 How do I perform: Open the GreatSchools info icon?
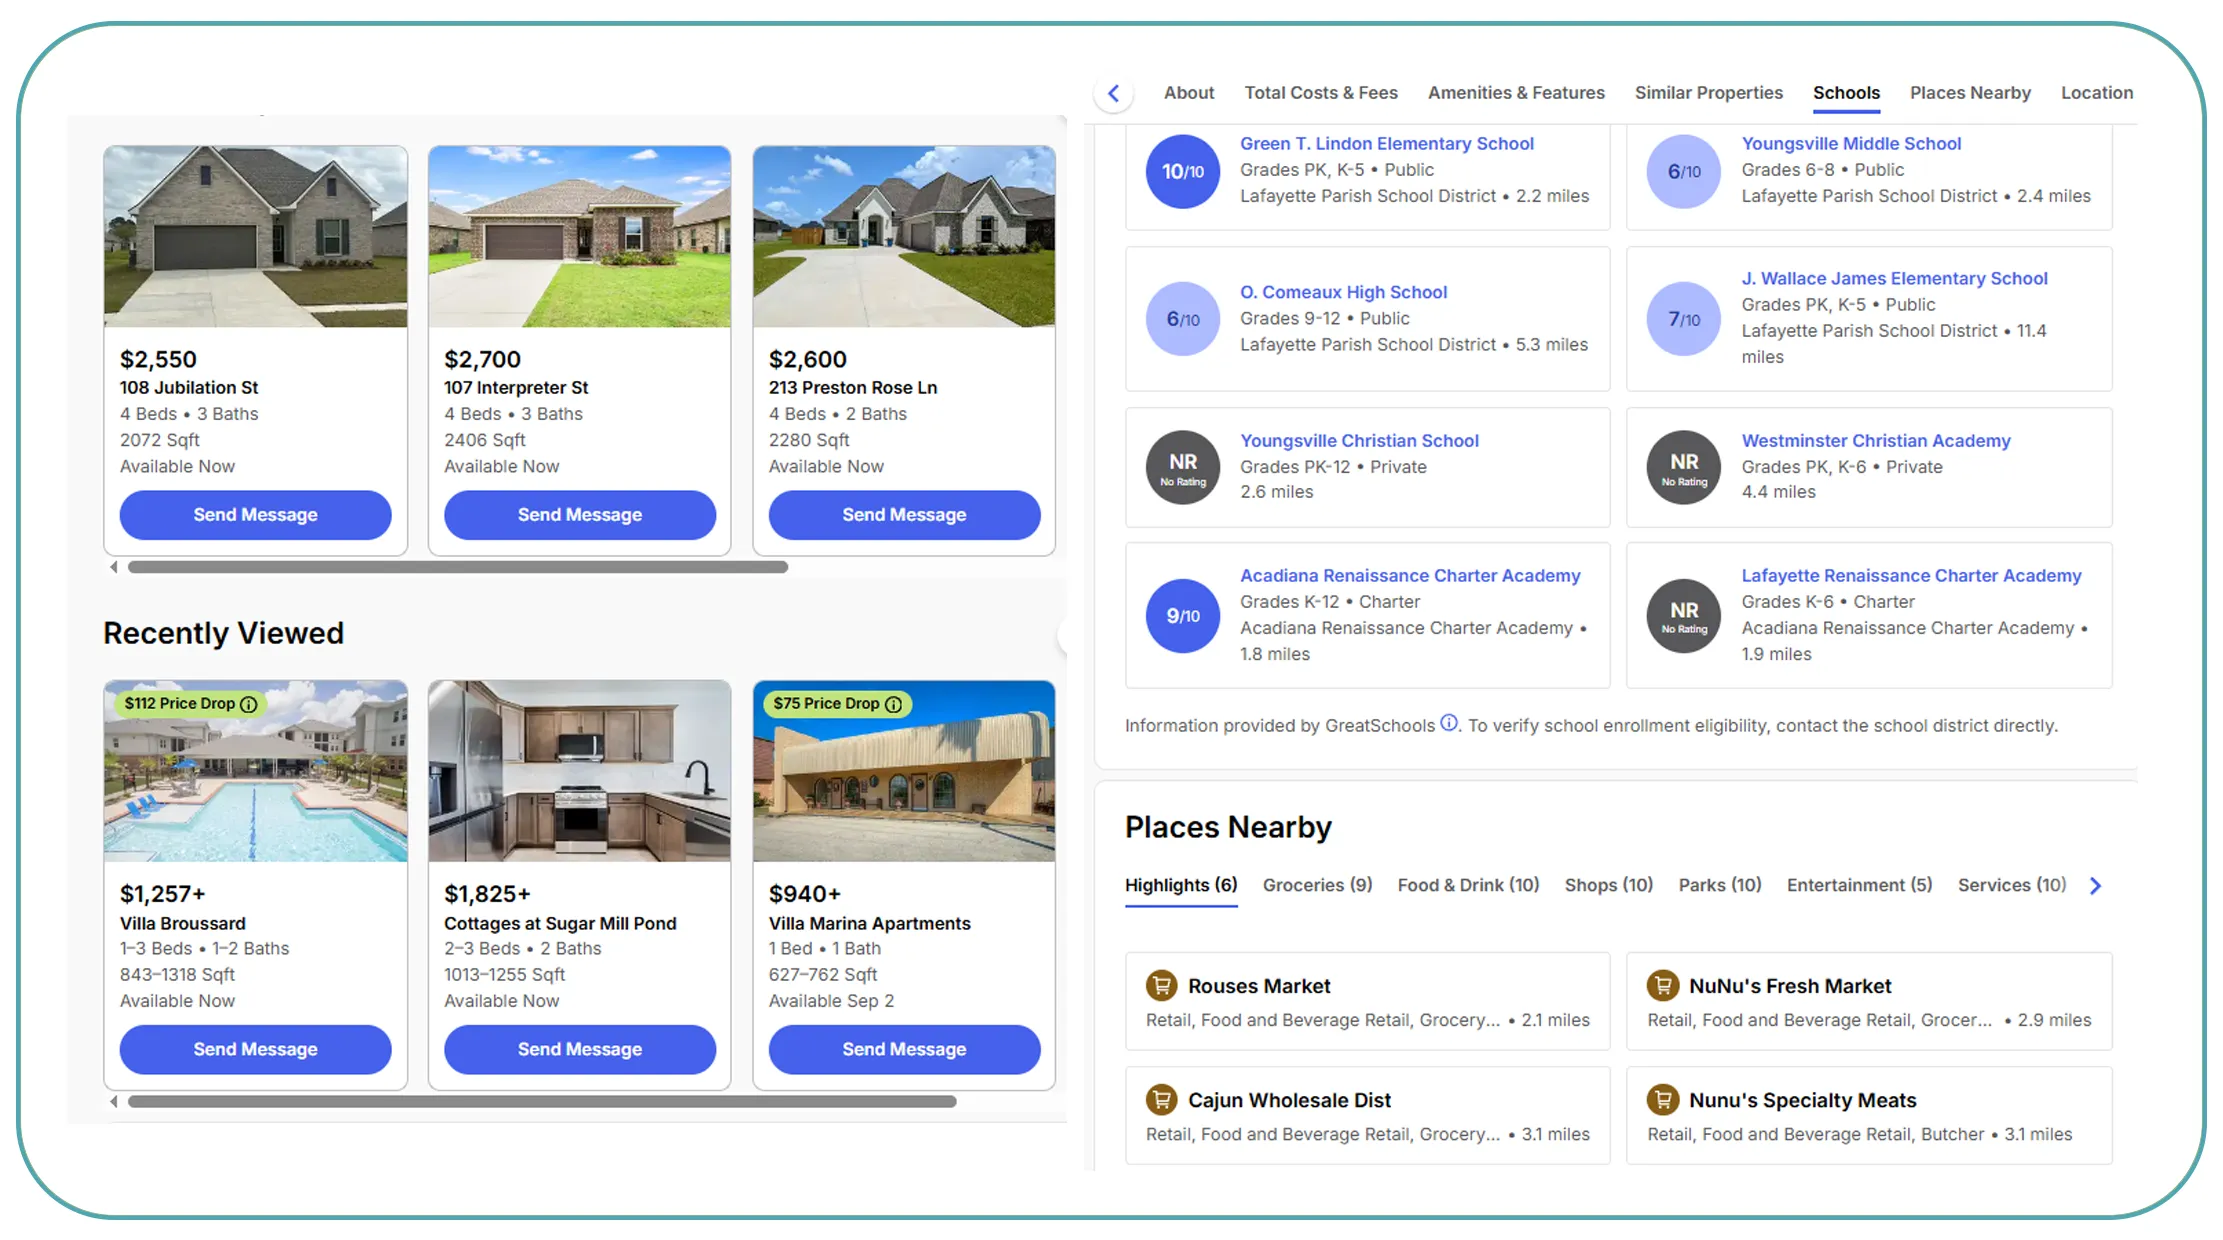[x=1448, y=723]
